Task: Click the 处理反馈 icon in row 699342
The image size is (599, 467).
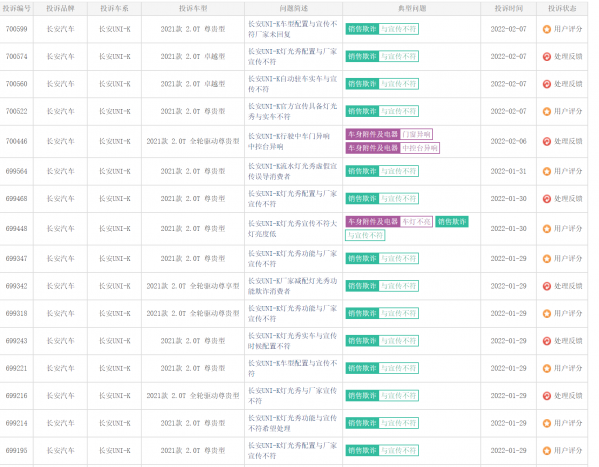Action: tap(547, 286)
